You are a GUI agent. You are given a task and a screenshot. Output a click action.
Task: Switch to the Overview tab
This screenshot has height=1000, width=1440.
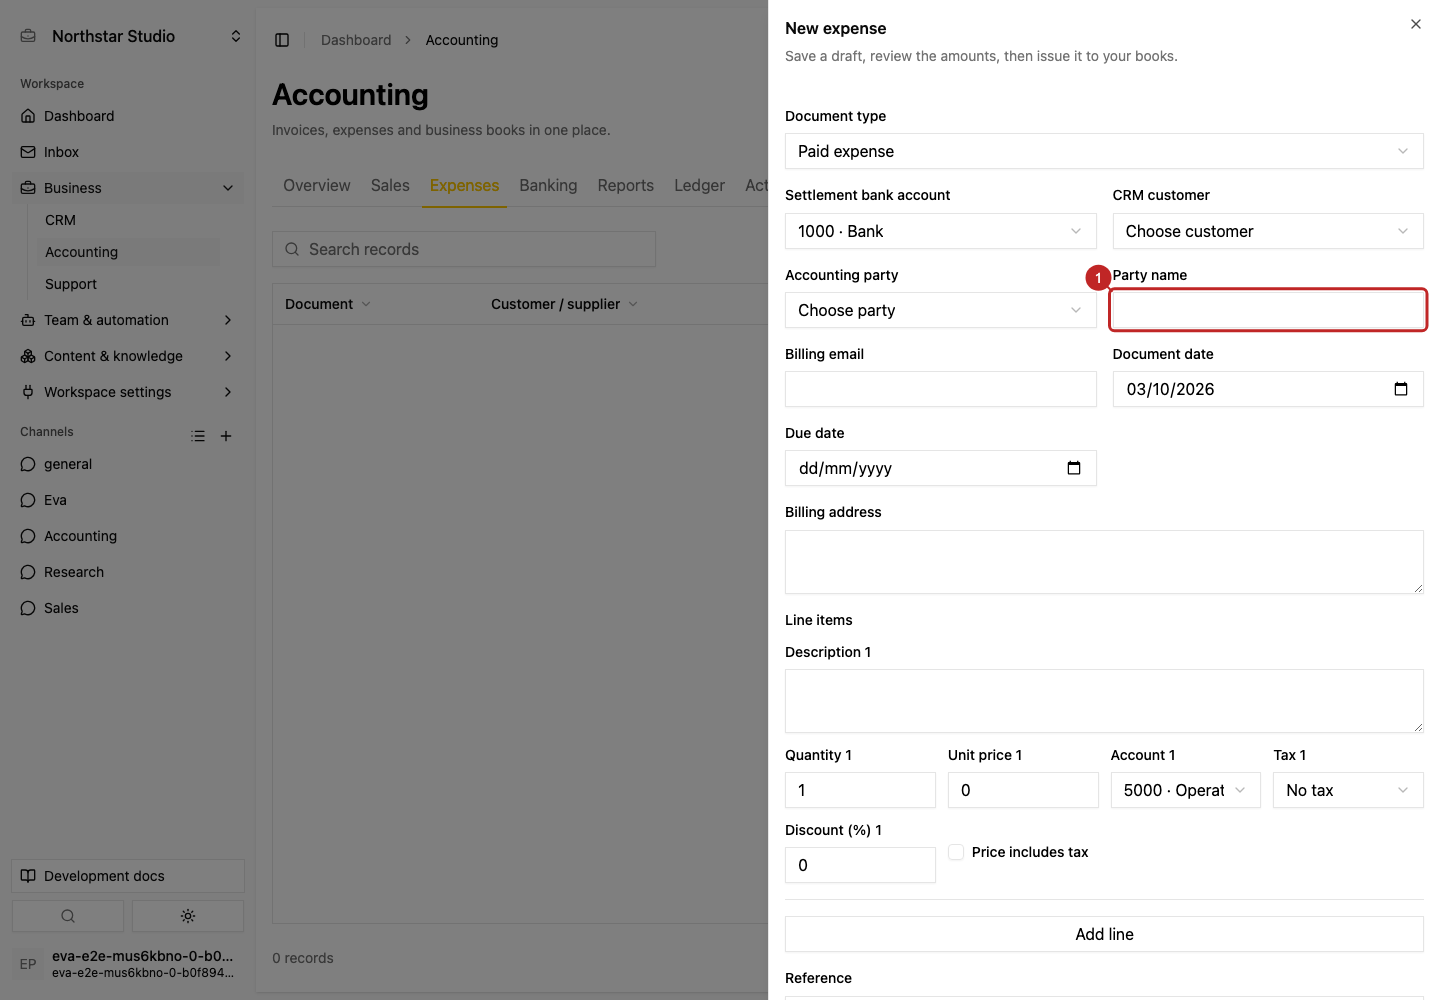coord(317,185)
